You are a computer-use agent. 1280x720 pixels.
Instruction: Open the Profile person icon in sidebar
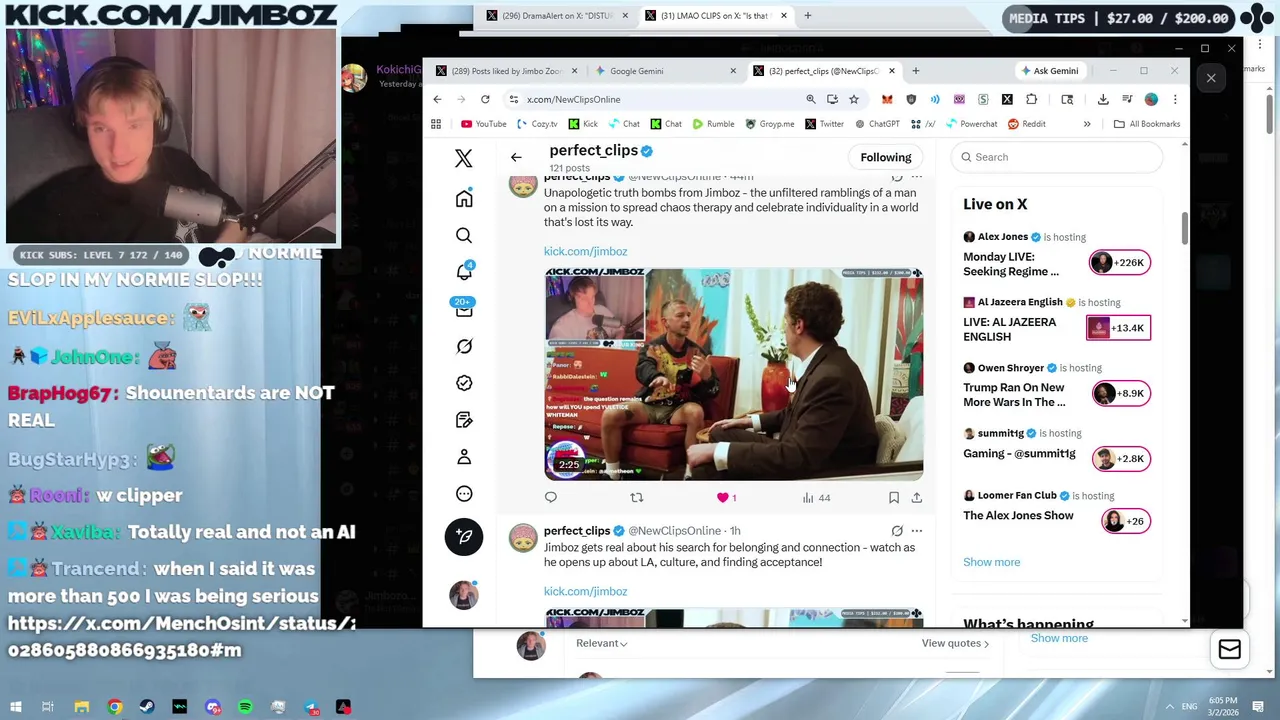(x=464, y=457)
